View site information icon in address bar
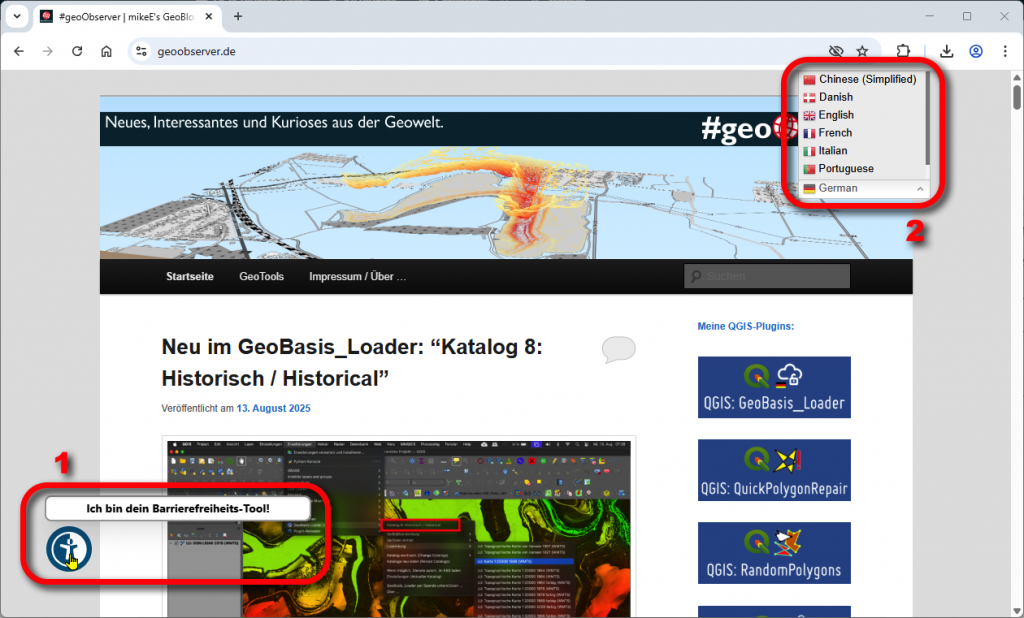This screenshot has height=618, width=1024. (x=141, y=51)
